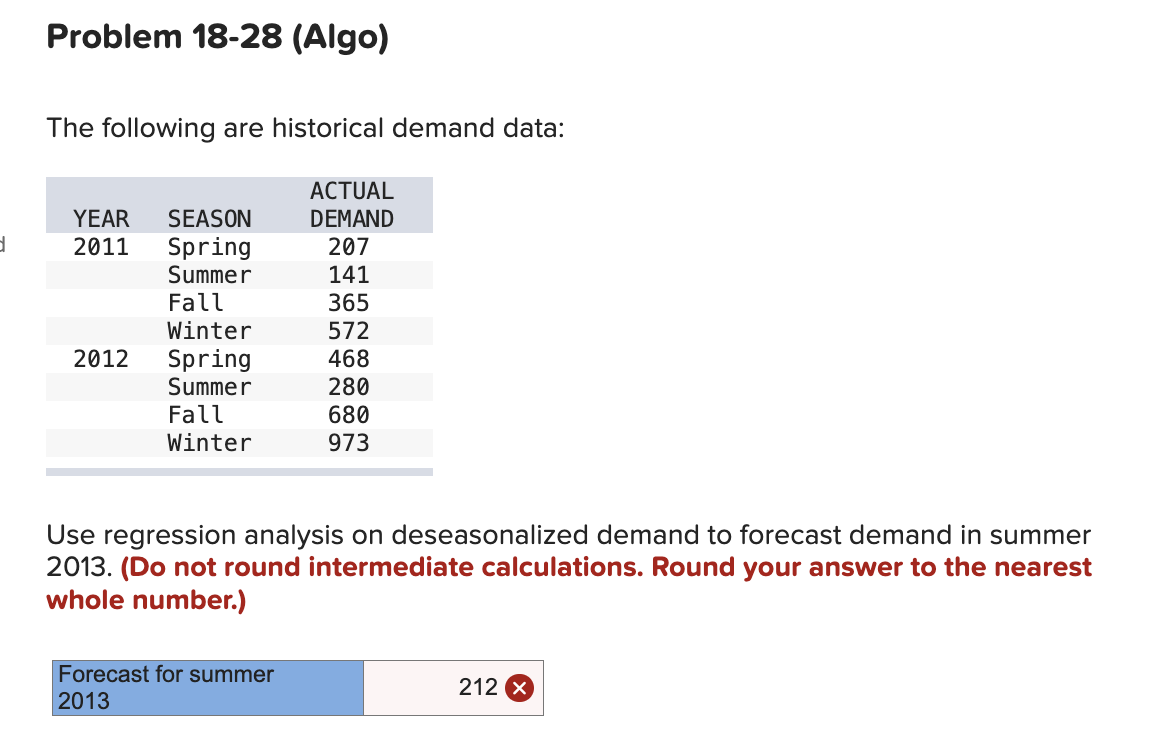Click the YEAR column header

click(x=100, y=218)
